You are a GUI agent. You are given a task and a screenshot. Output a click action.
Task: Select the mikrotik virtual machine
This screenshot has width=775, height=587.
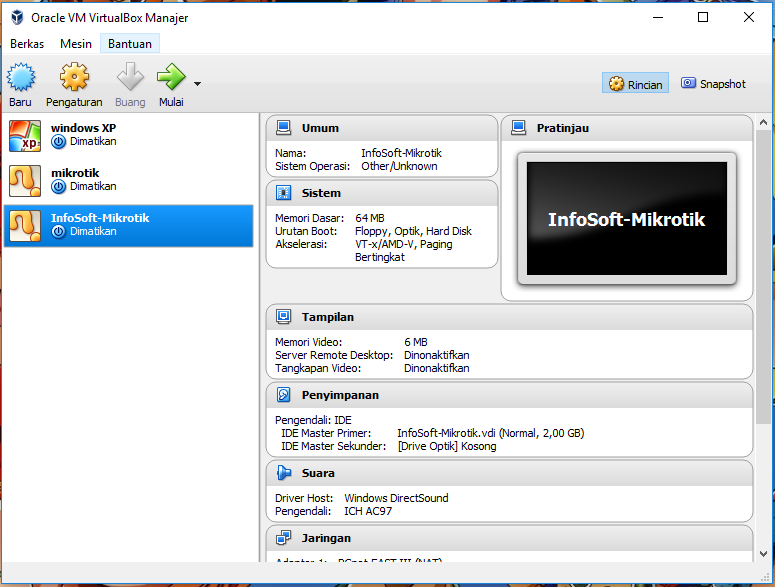(129, 180)
